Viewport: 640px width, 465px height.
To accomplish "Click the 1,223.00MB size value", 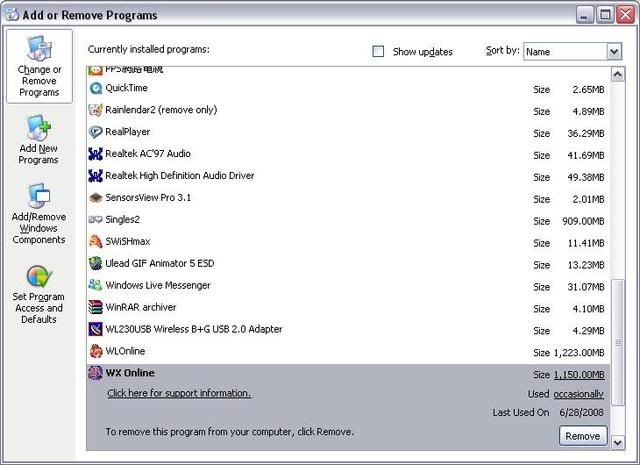I will [579, 353].
